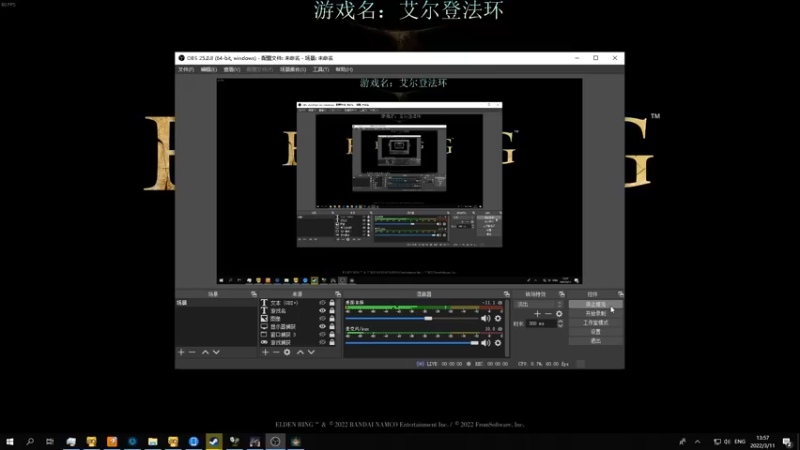Open transition properties gear icon

pos(559,314)
